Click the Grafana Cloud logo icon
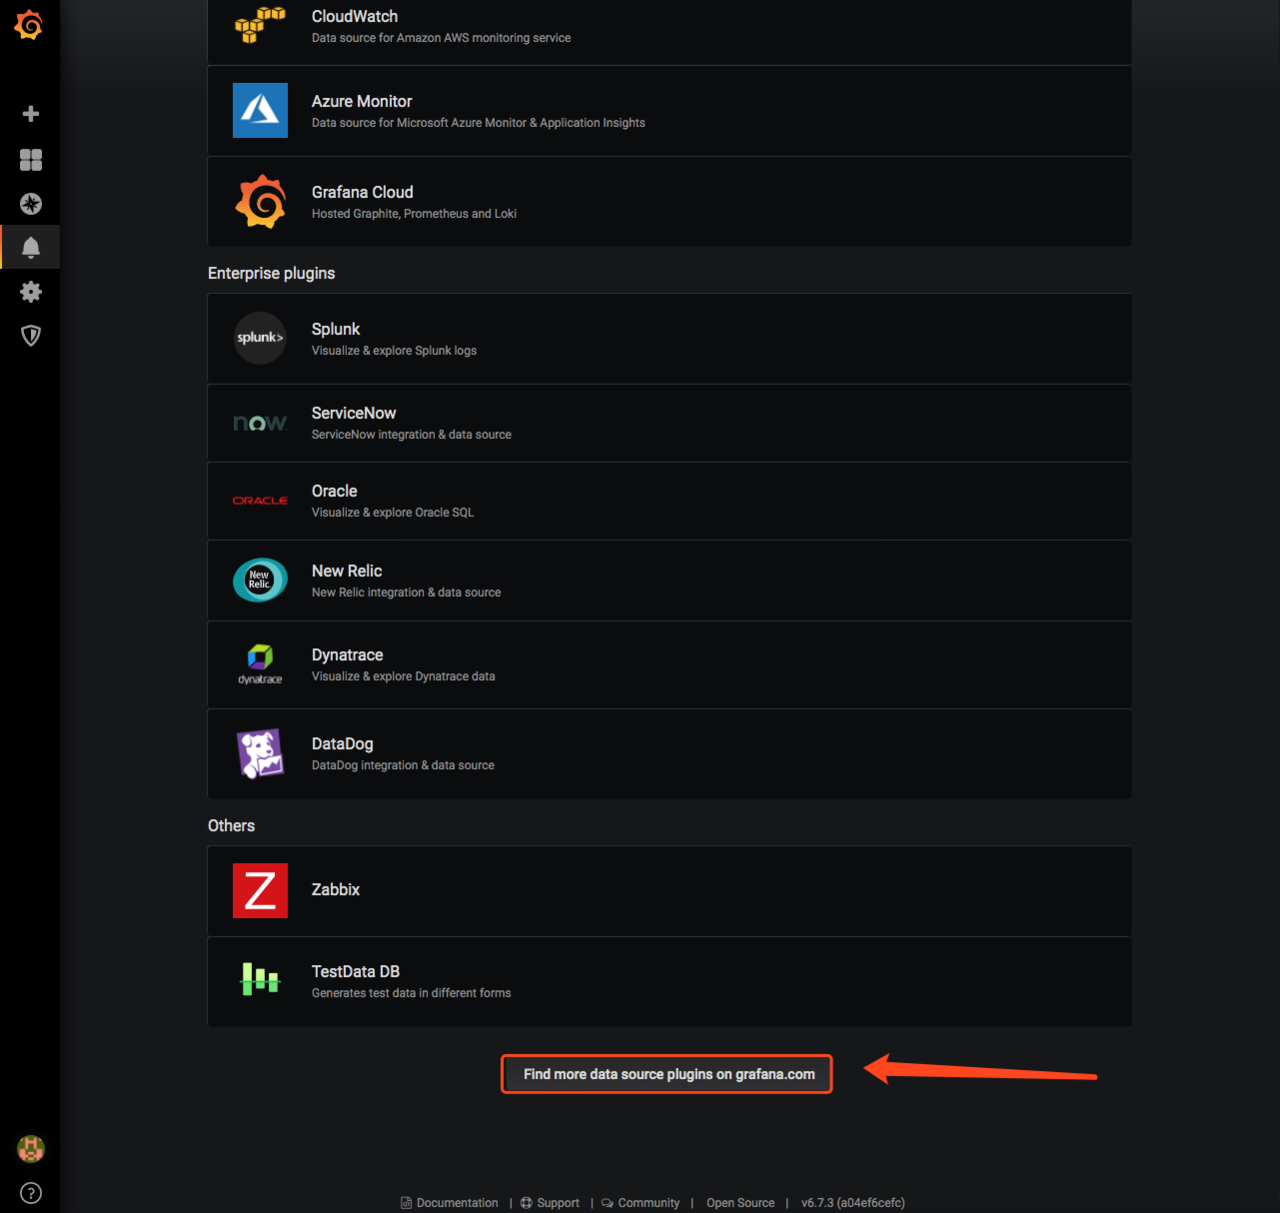1280x1213 pixels. point(260,201)
